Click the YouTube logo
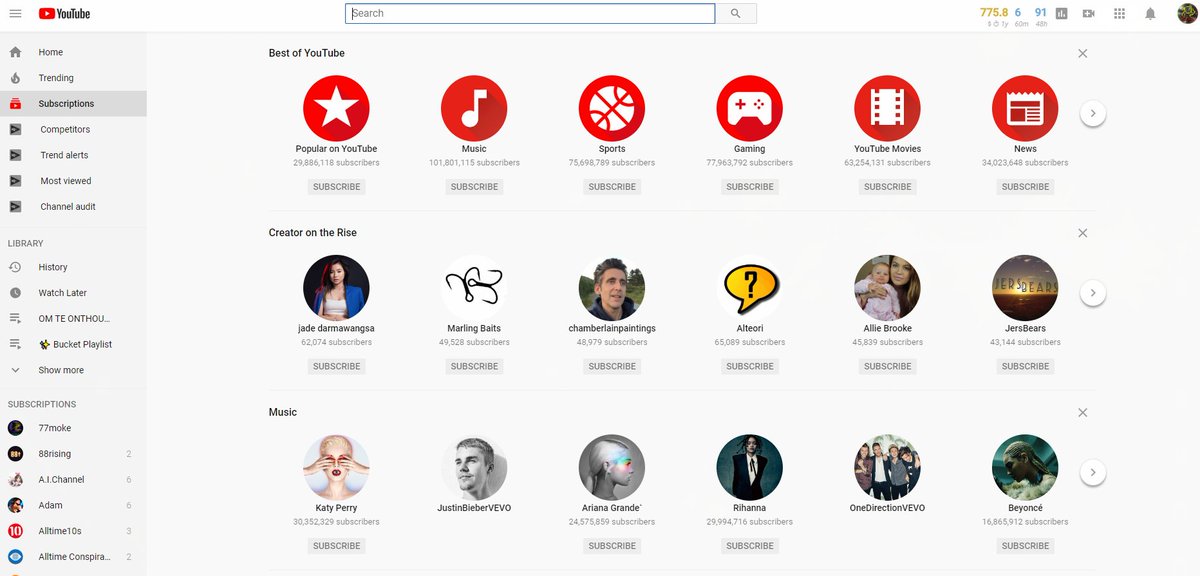The width and height of the screenshot is (1200, 576). pos(64,13)
